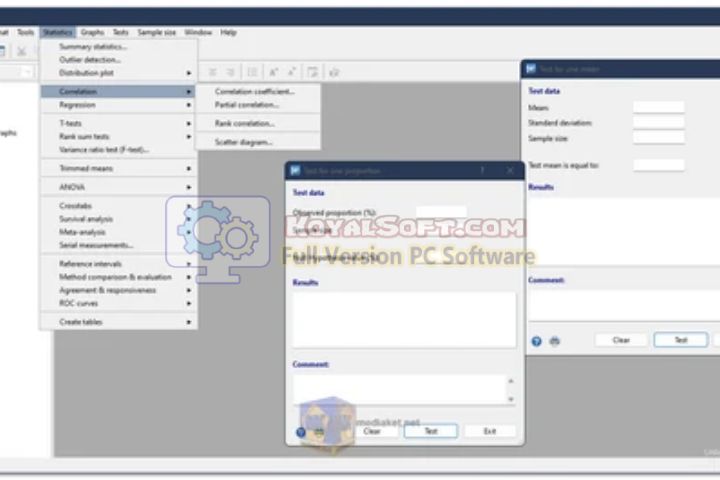720x480 pixels.
Task: Click Test in the Test for one proportion dialog
Action: [x=431, y=431]
